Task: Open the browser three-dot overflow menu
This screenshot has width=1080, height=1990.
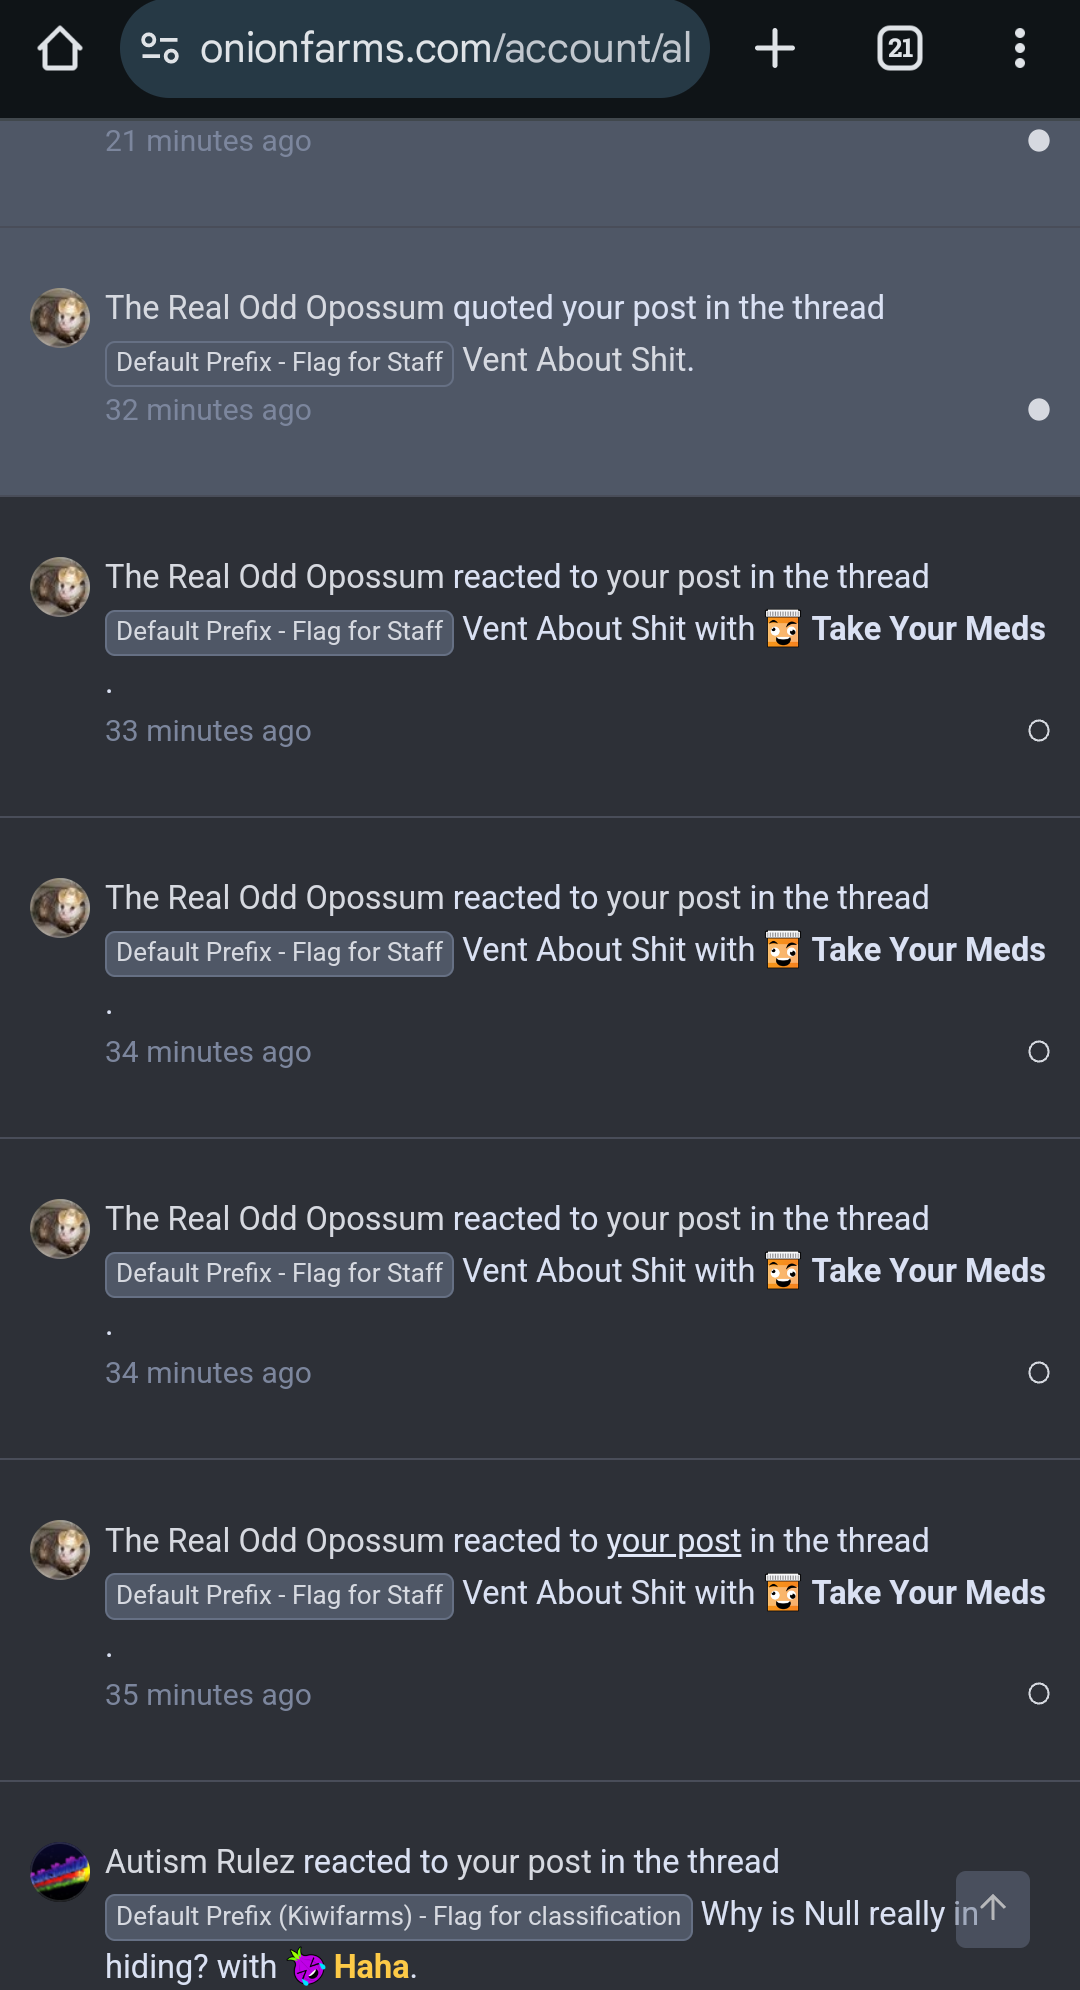Action: coord(1019,48)
